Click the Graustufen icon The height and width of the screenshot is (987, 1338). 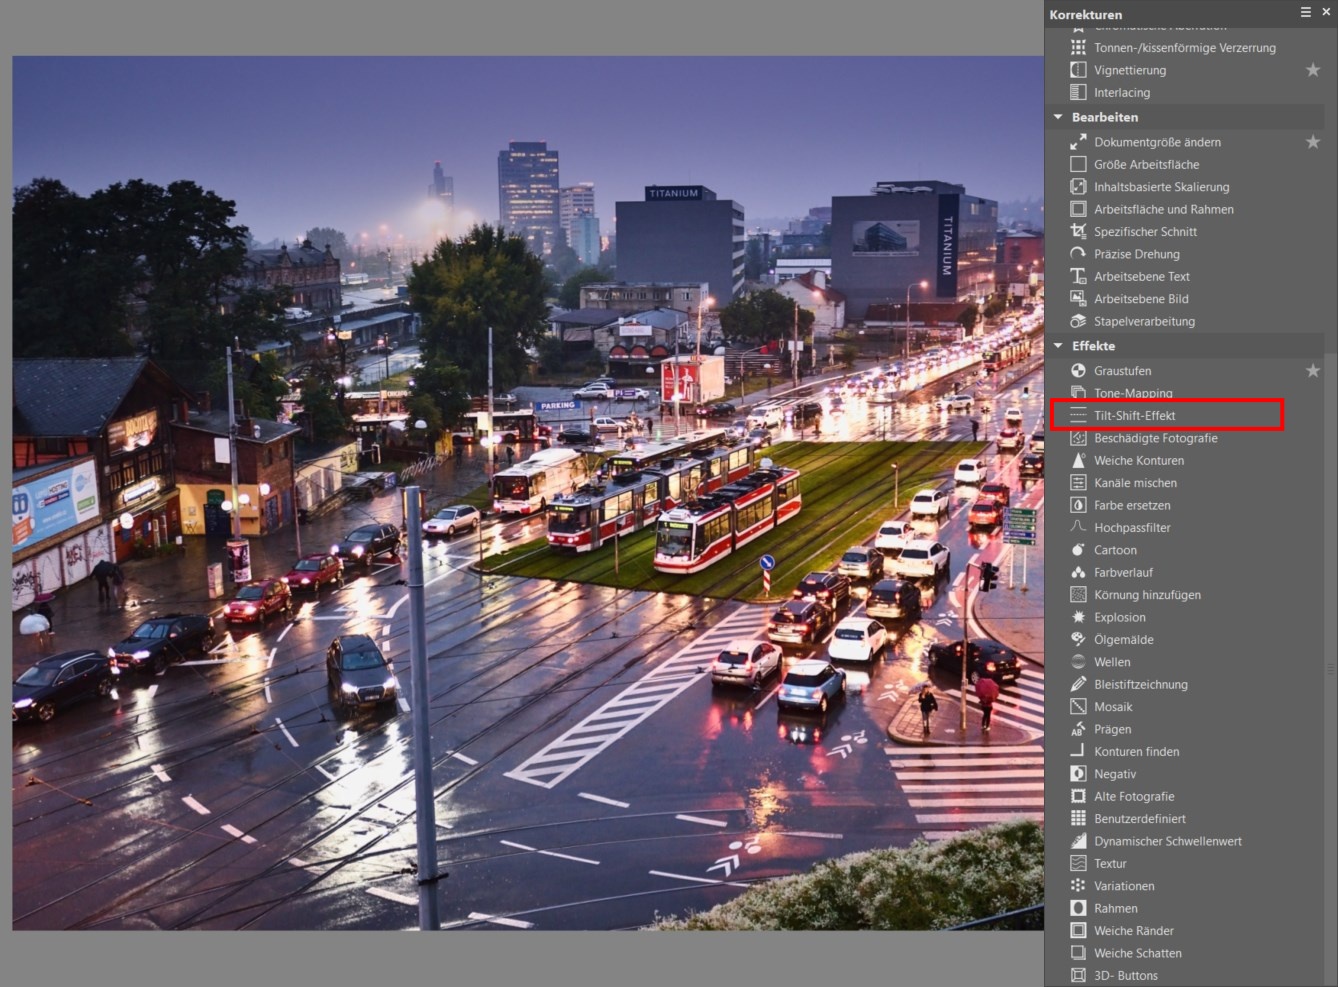coord(1078,371)
